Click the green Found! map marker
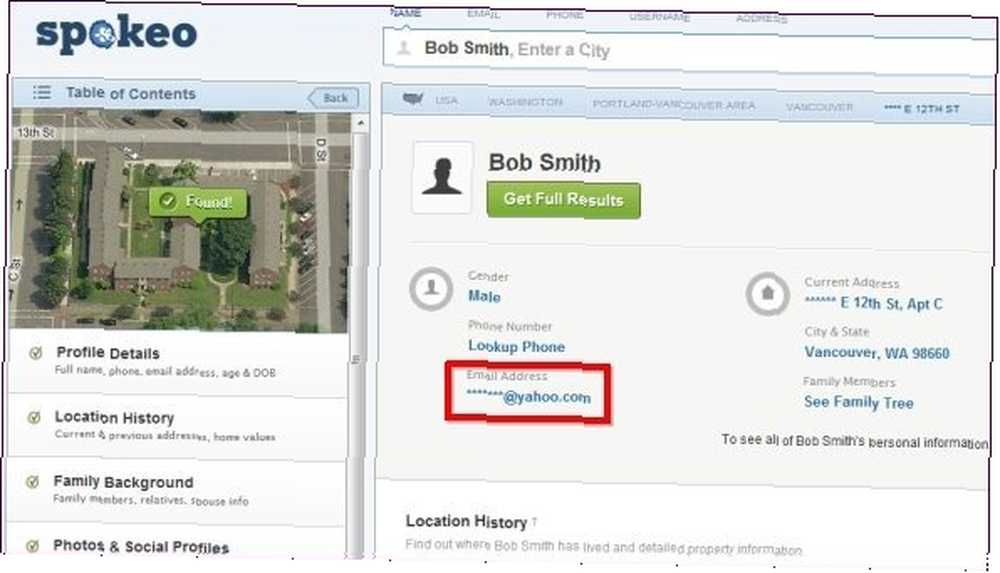 click(x=198, y=203)
